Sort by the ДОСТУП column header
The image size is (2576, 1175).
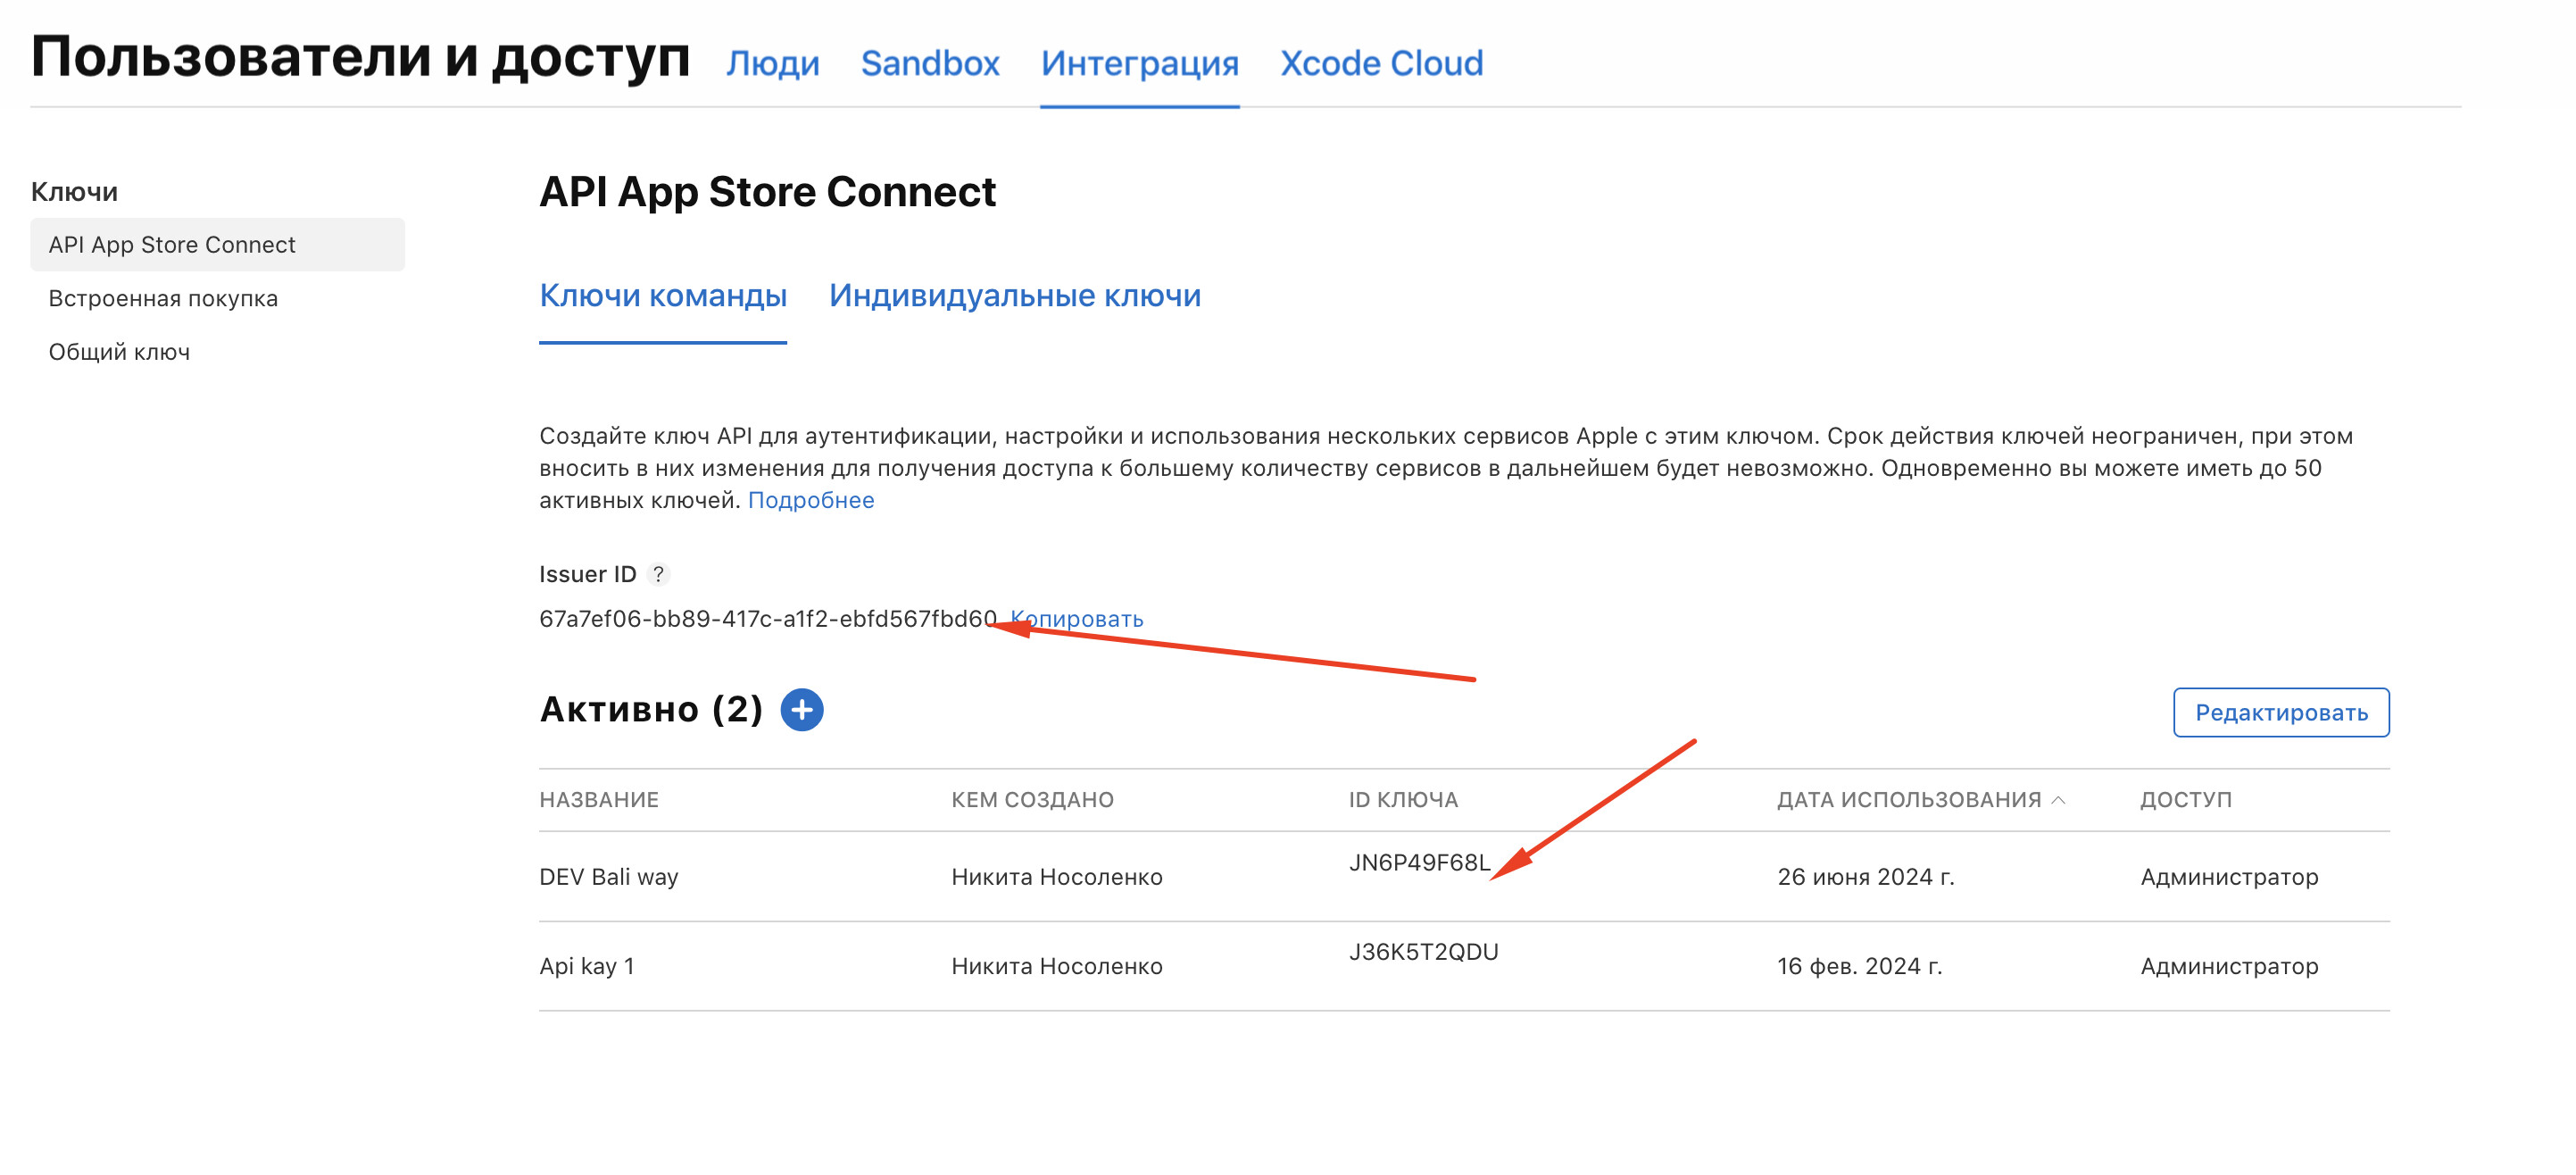2185,800
